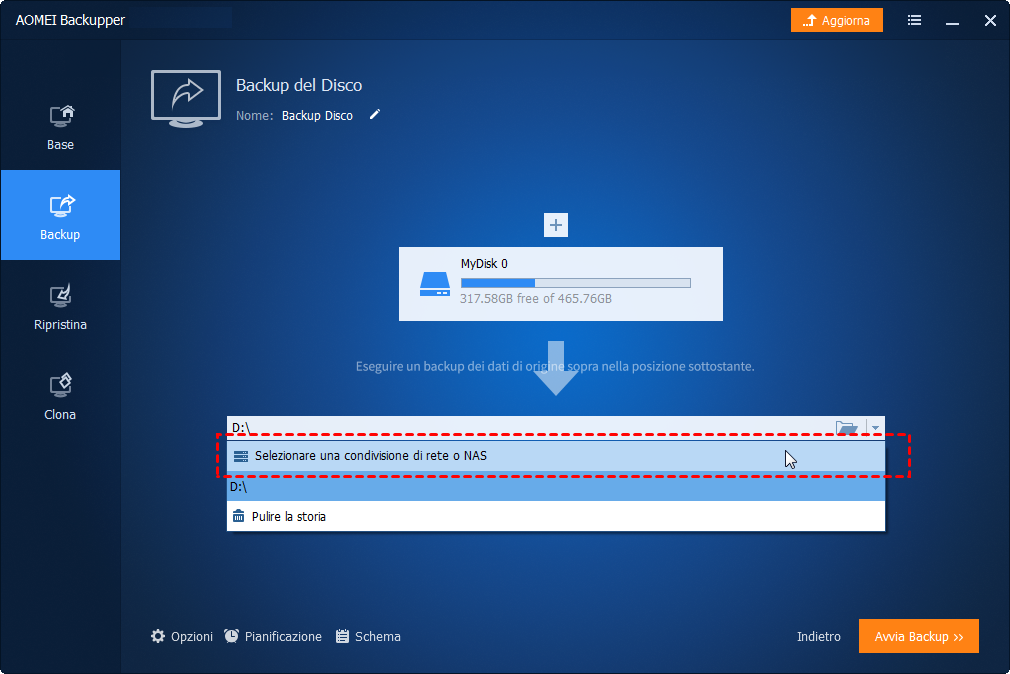Click the Pianificazione clock icon
1010x674 pixels.
(231, 636)
